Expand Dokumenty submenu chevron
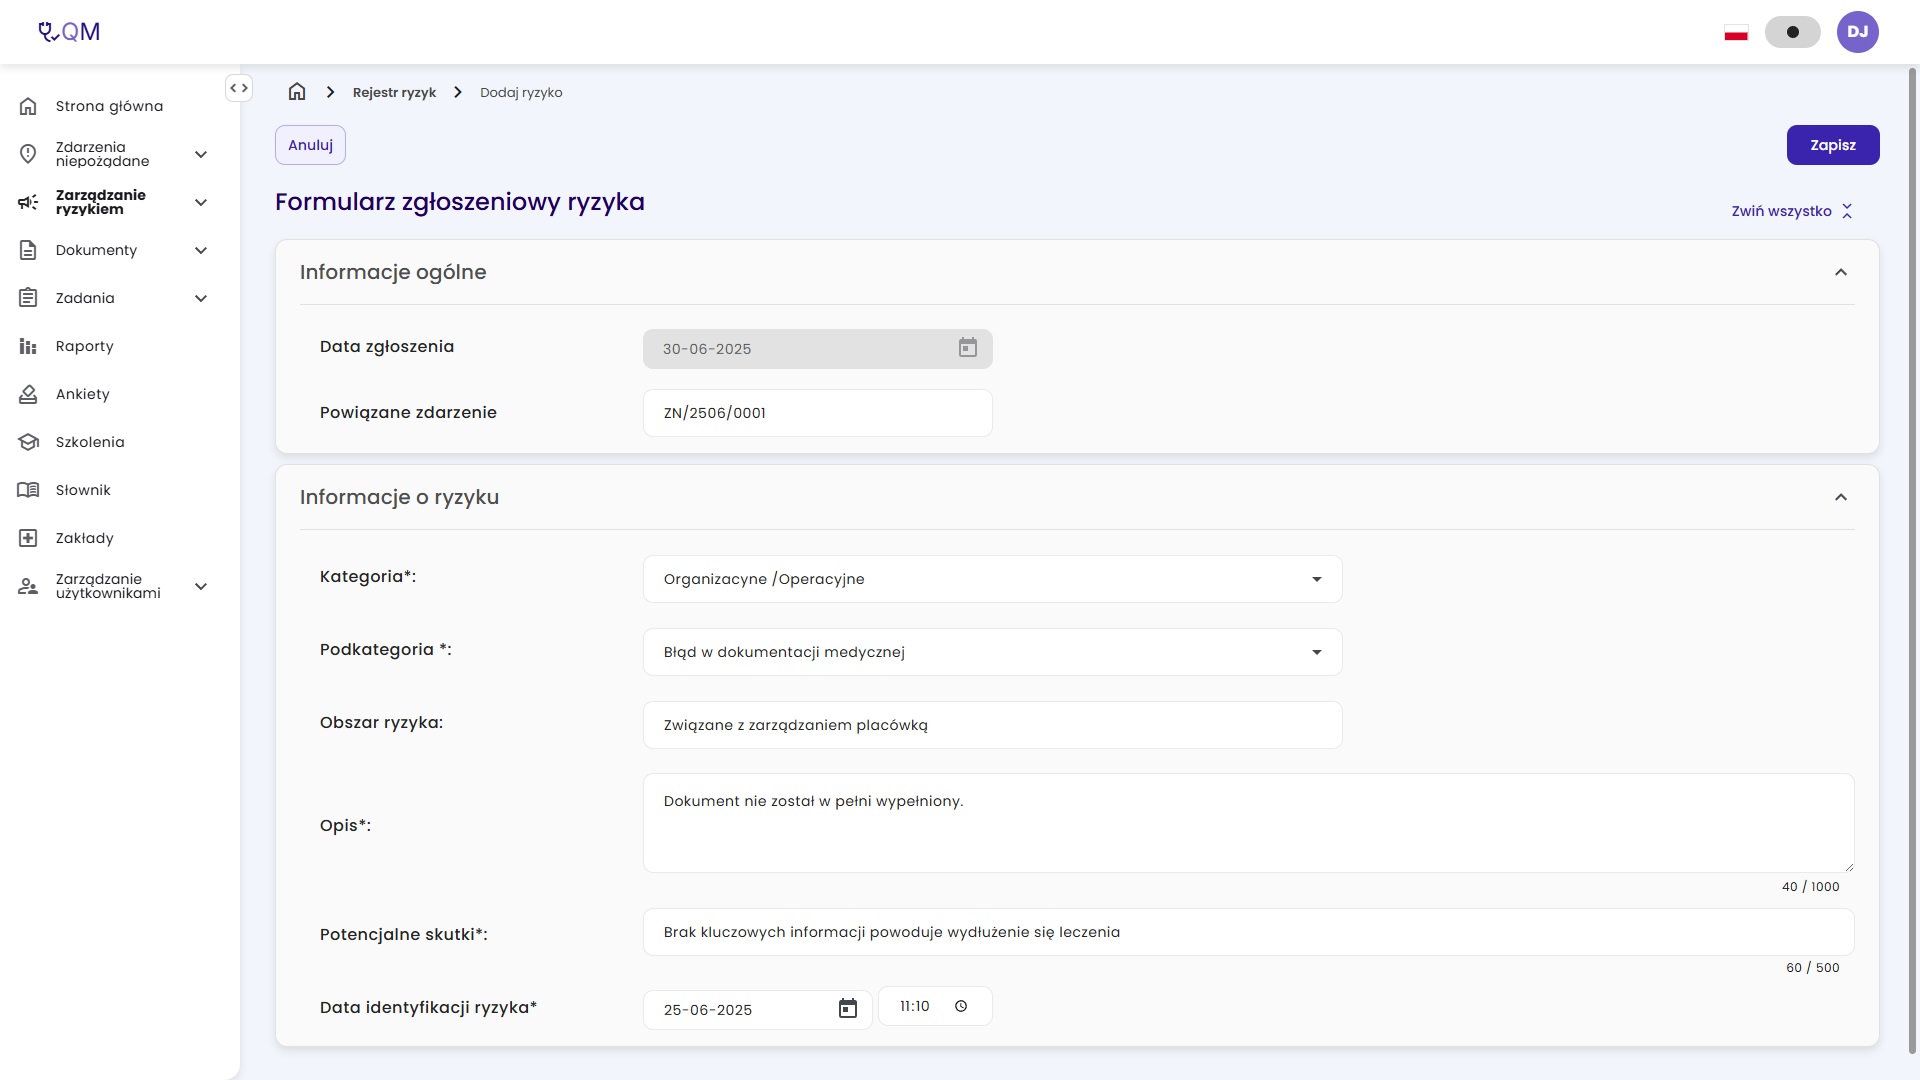The image size is (1920, 1080). pos(201,250)
